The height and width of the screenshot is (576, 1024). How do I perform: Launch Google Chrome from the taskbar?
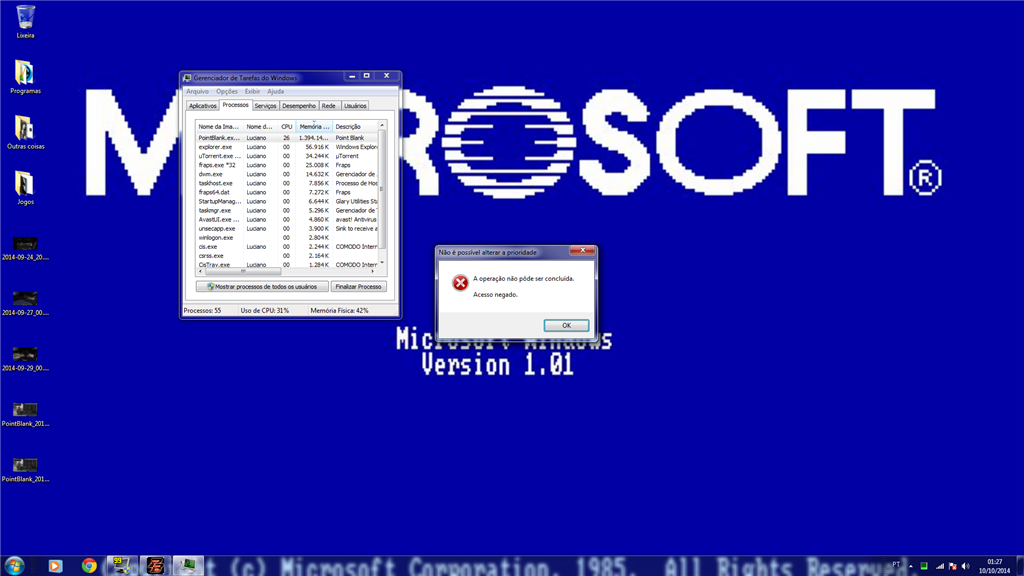click(x=89, y=566)
